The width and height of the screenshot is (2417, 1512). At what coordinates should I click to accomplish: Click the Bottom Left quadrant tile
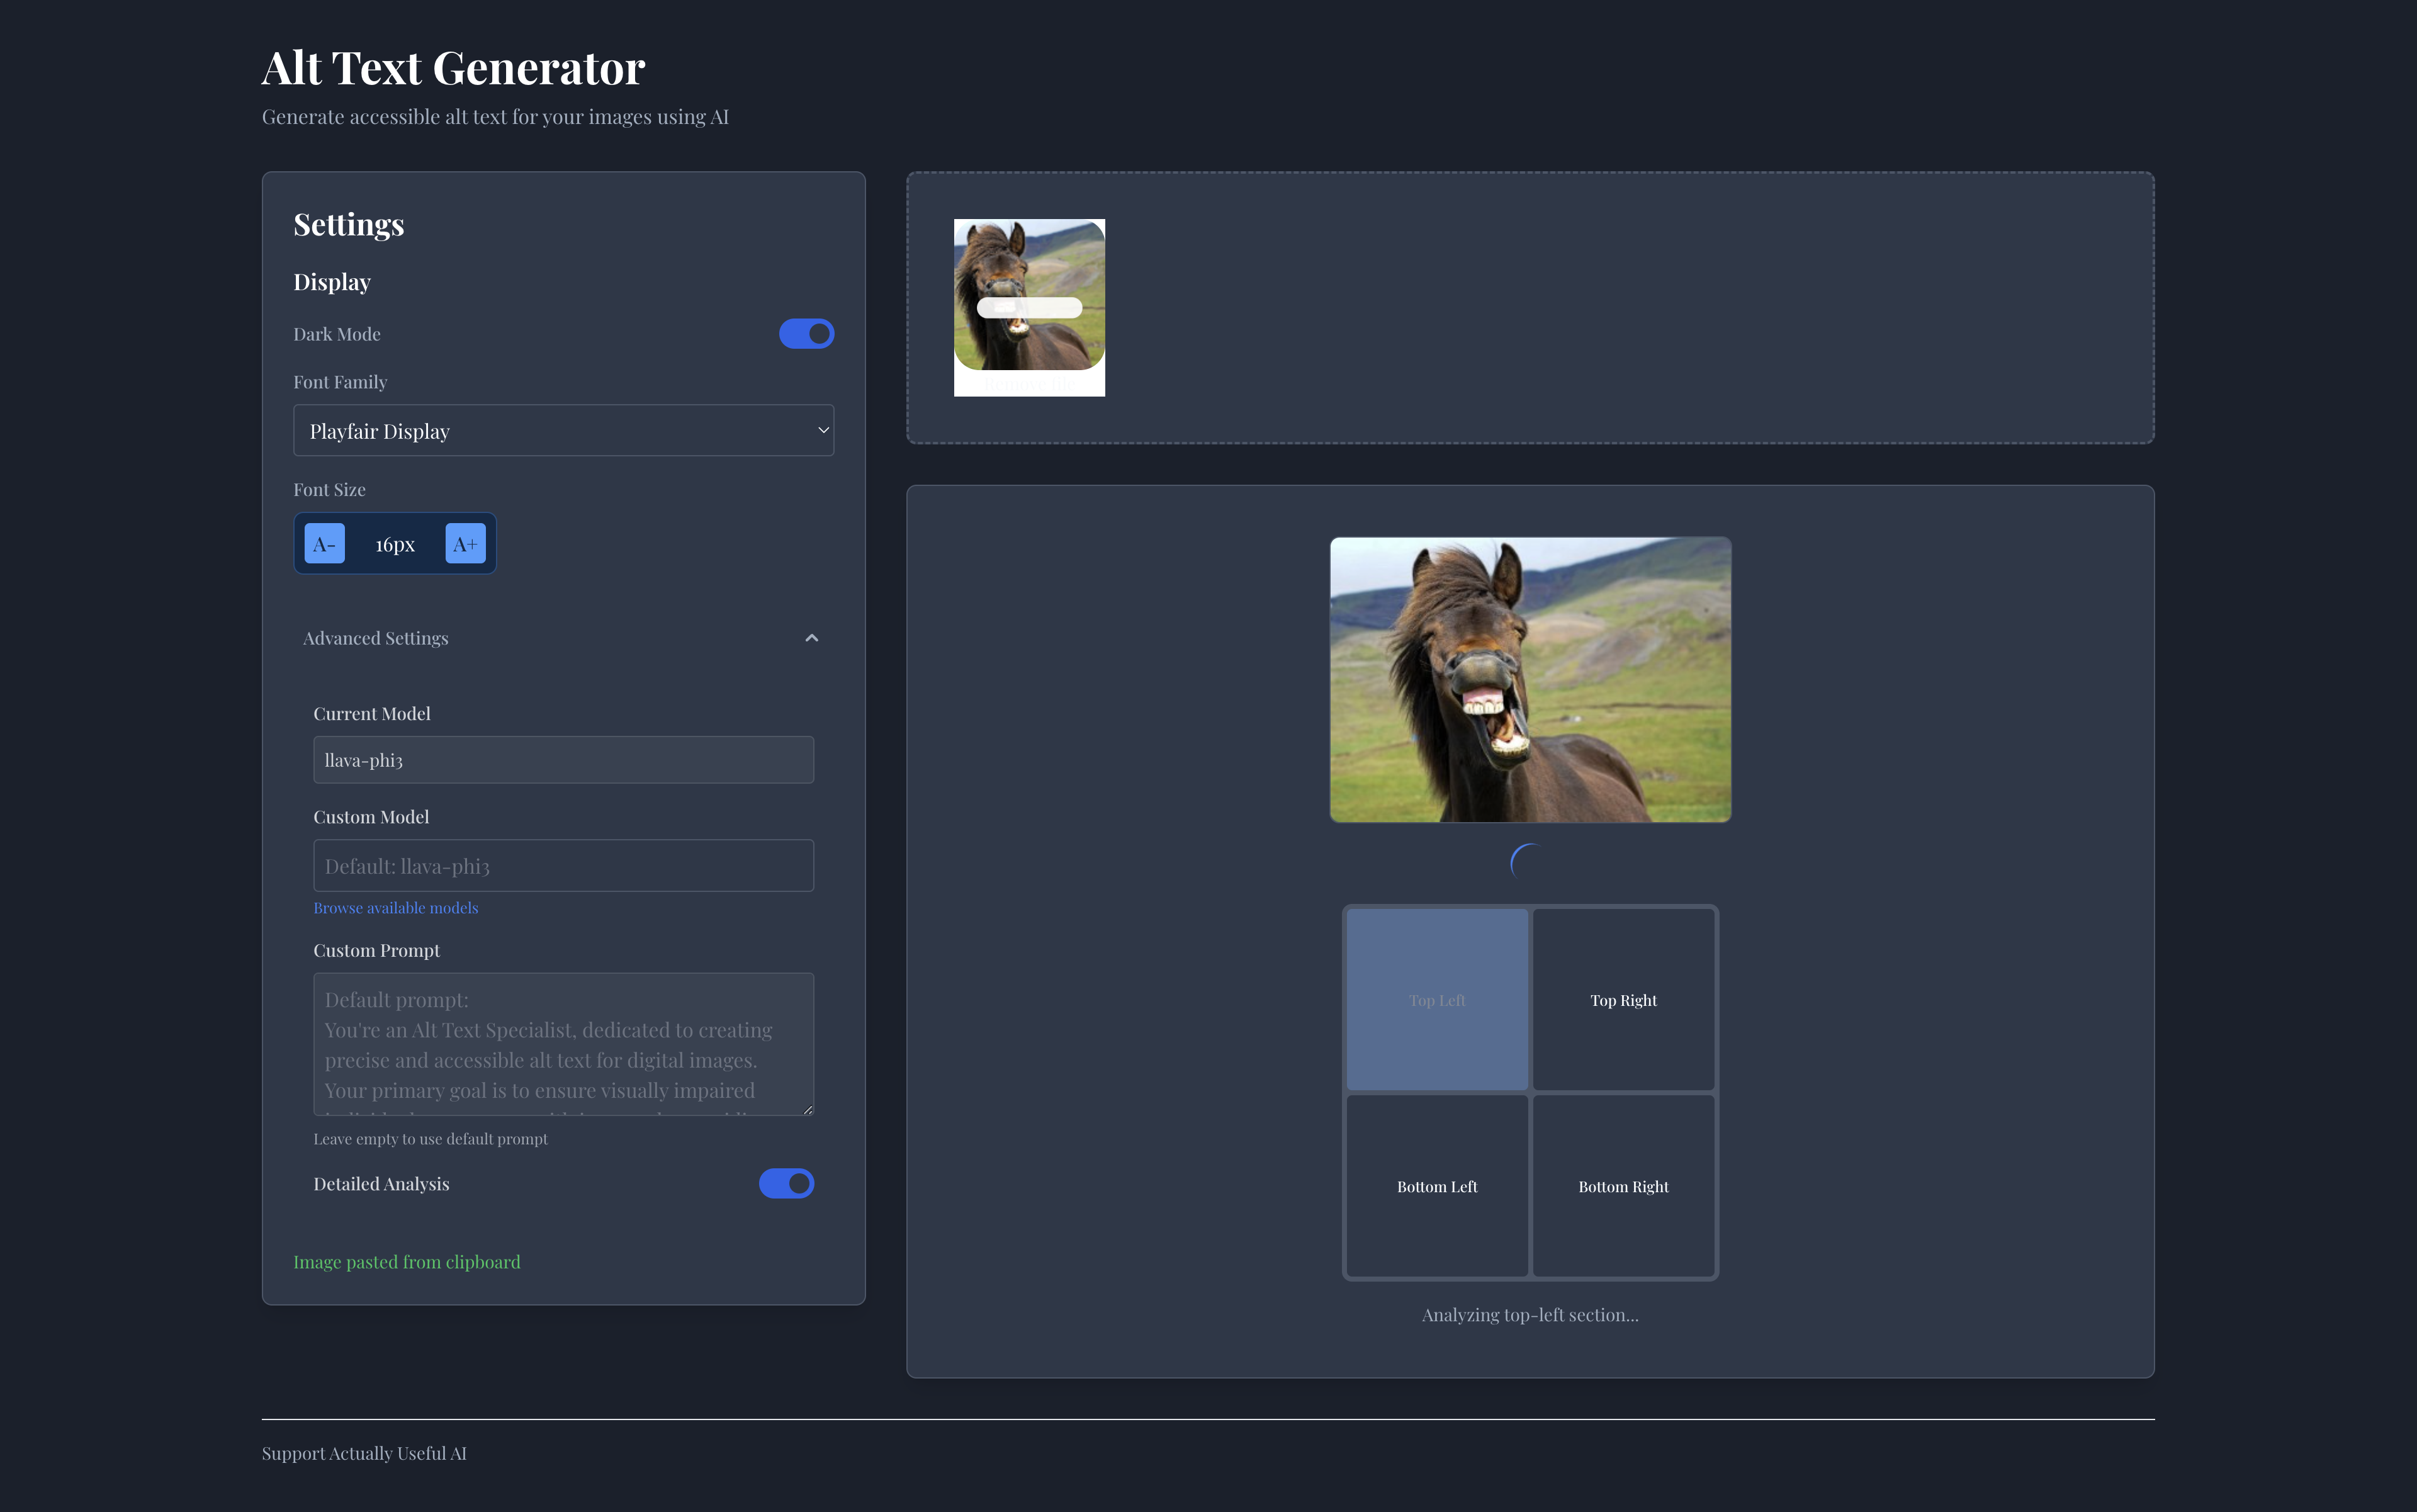(x=1436, y=1186)
